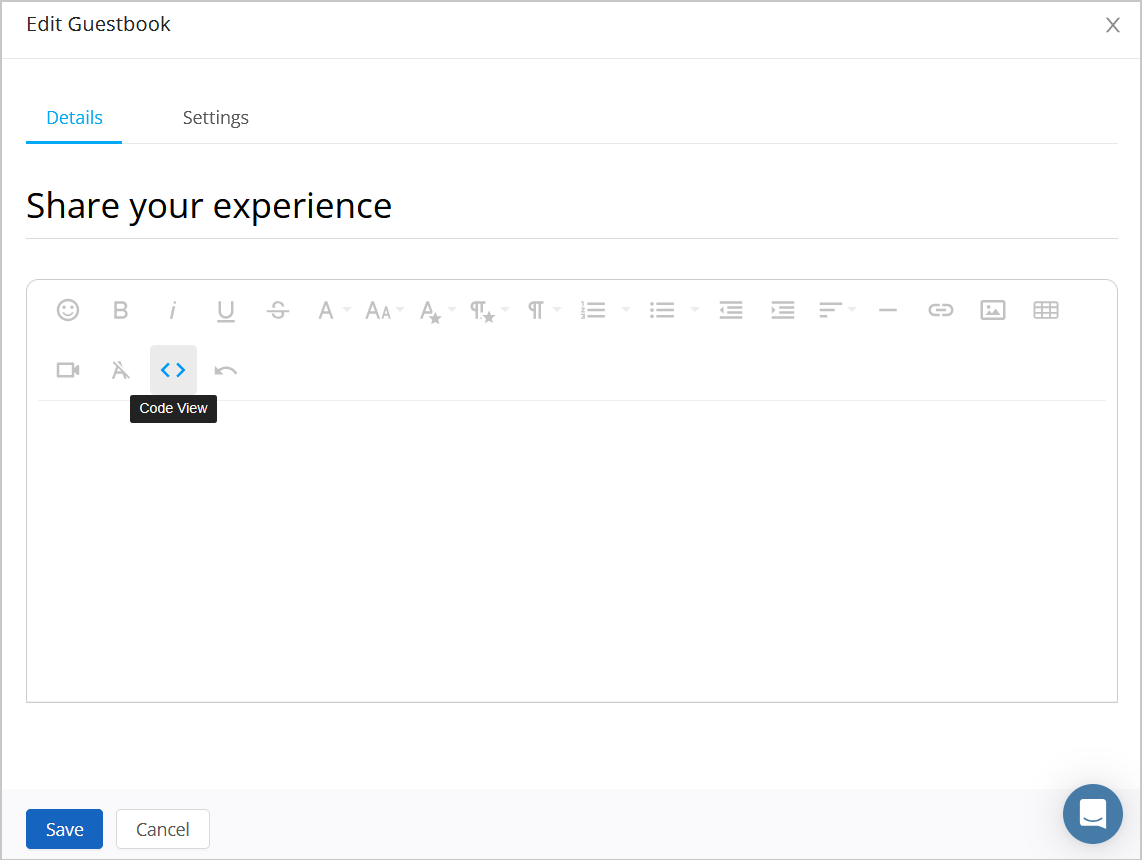Open the paragraph style dropdown
Viewport: 1142px width, 860px height.
[x=489, y=310]
